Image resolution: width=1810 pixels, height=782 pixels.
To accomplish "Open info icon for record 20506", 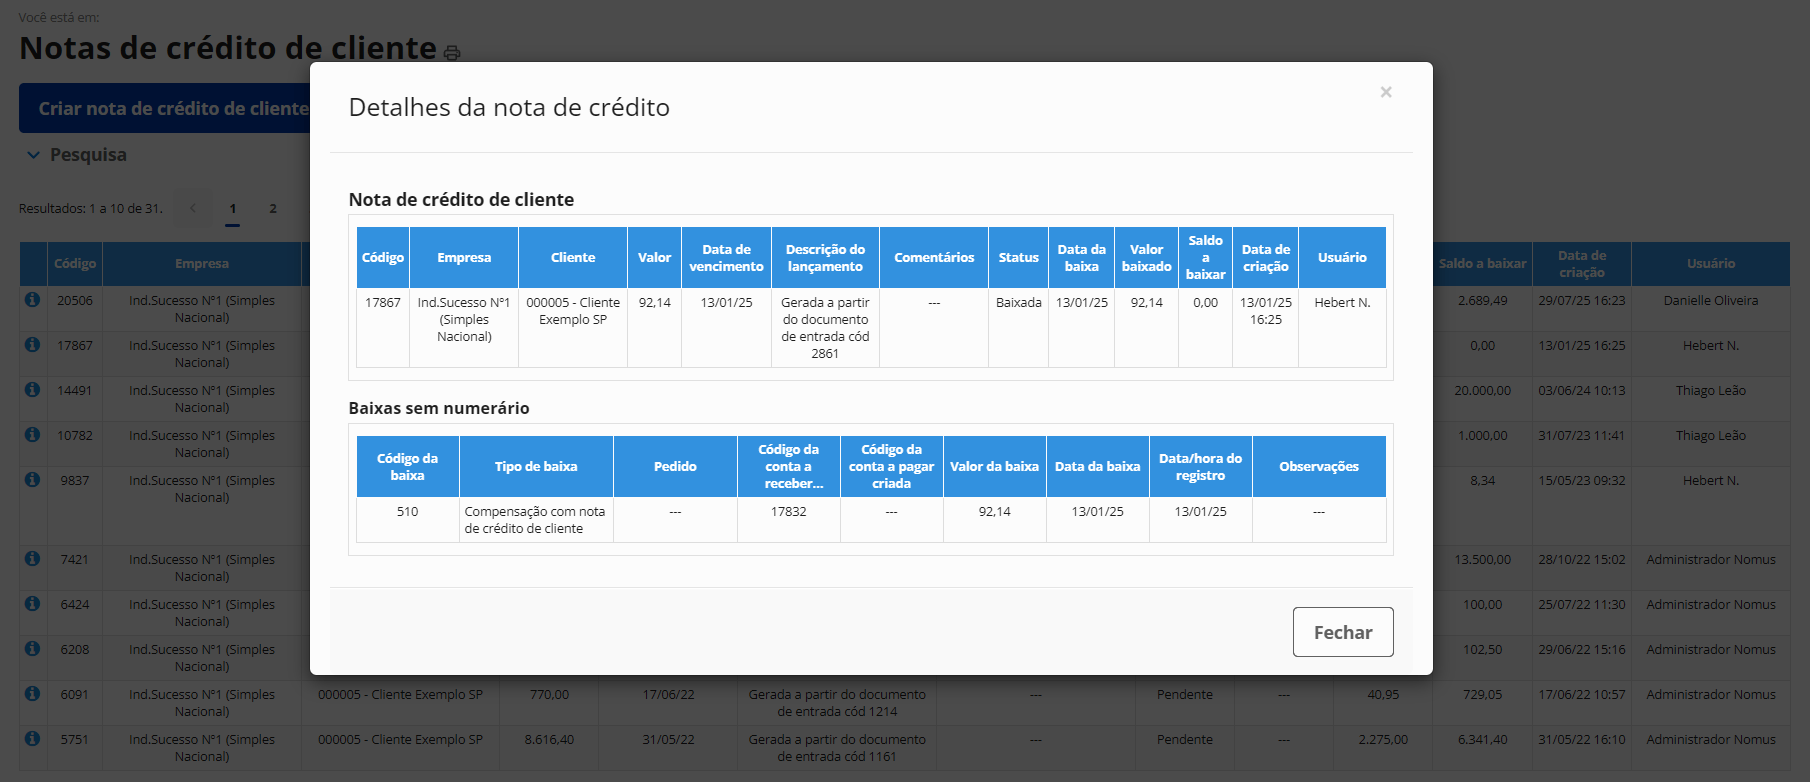I will 32,300.
